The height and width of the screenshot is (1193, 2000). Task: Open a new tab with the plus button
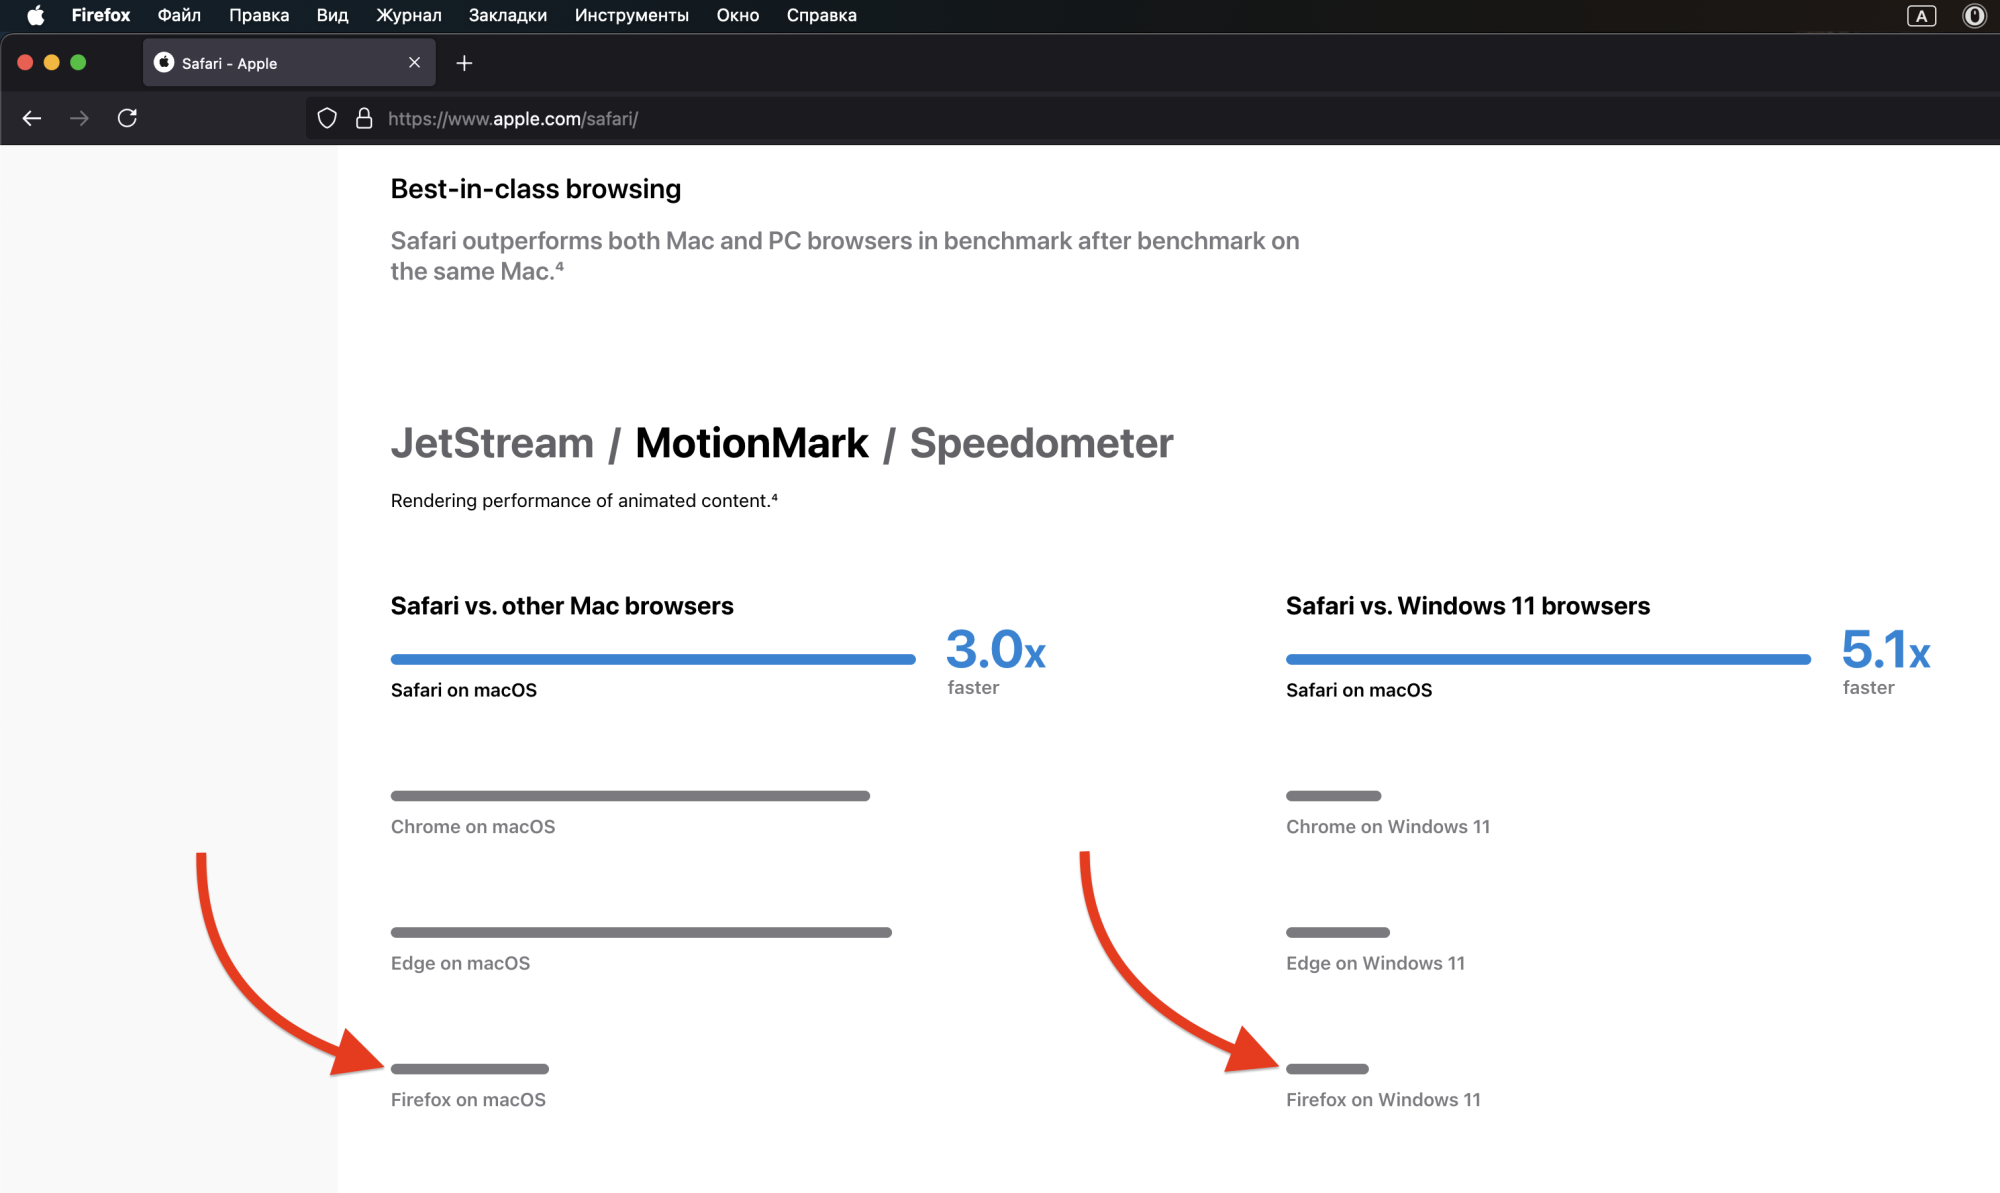(464, 63)
